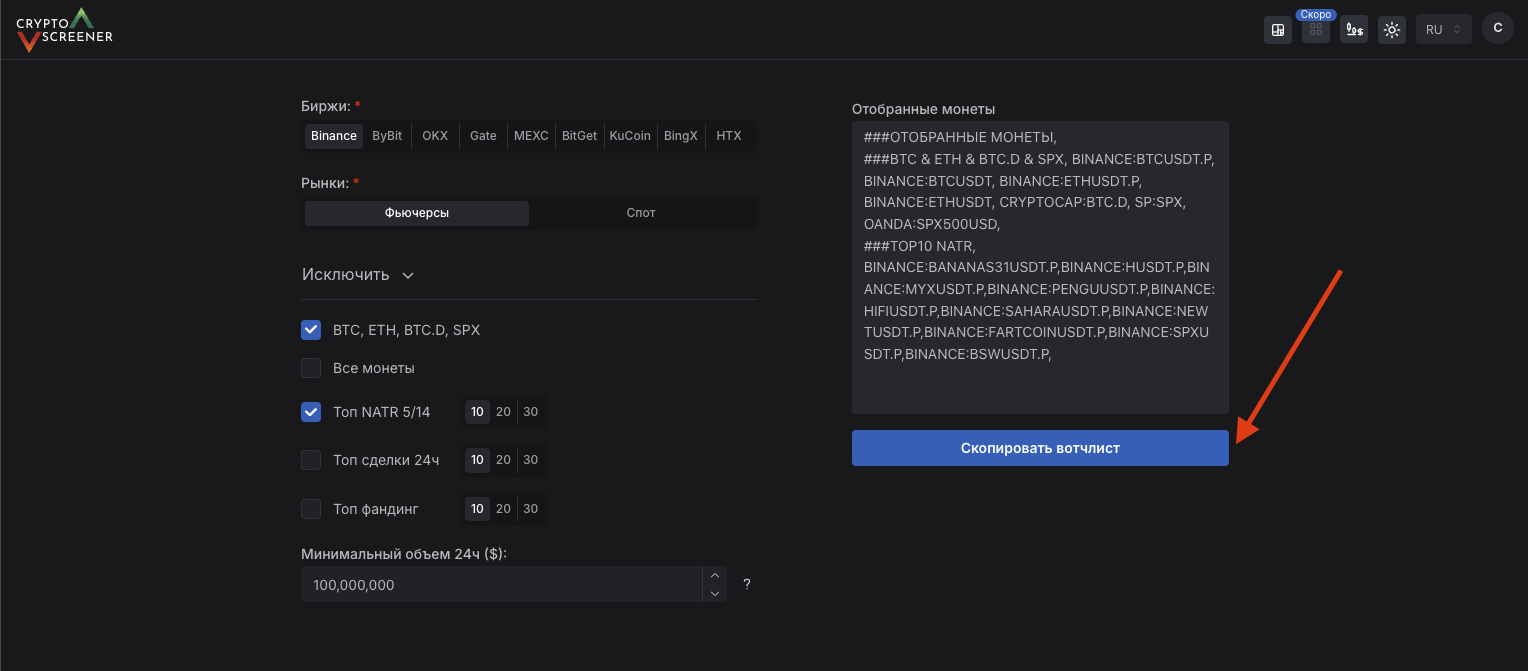The image size is (1528, 671).
Task: Choose 10 for Топ сделки 24ч
Action: (x=477, y=460)
